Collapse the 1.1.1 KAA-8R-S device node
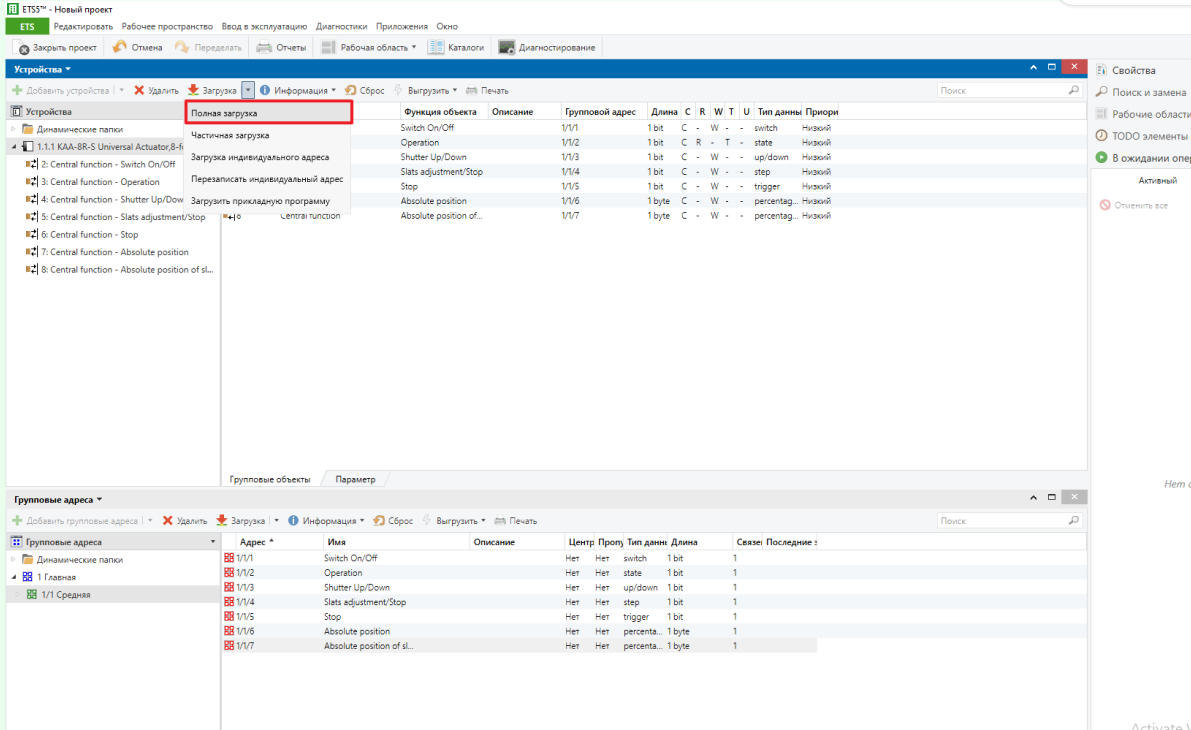This screenshot has width=1191, height=730. point(14,147)
